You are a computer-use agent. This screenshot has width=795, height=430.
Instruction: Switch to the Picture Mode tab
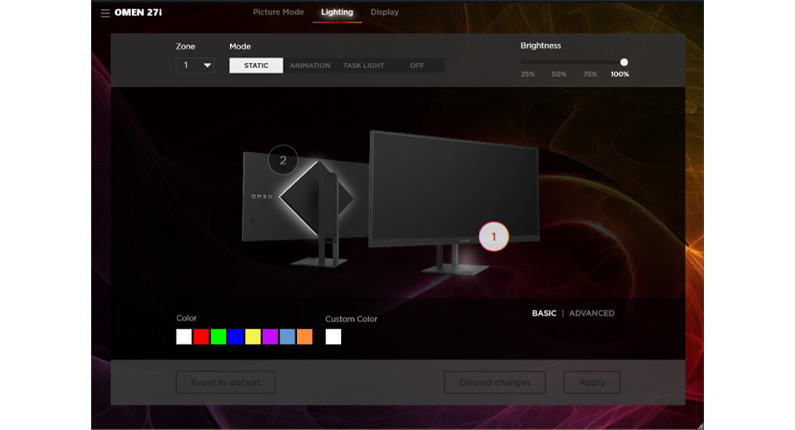(x=278, y=12)
